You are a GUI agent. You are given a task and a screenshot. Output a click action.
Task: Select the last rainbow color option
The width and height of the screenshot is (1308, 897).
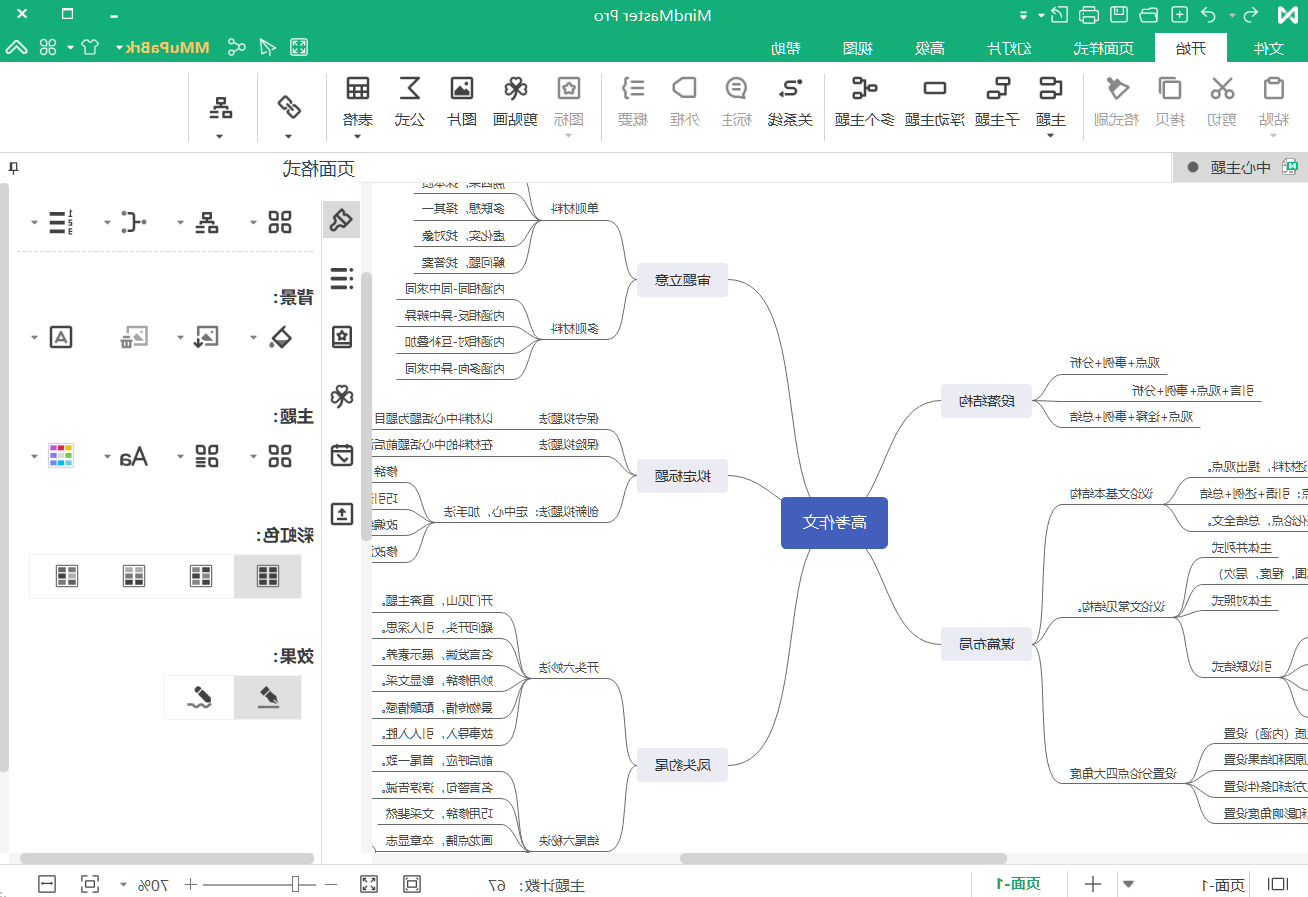point(67,575)
